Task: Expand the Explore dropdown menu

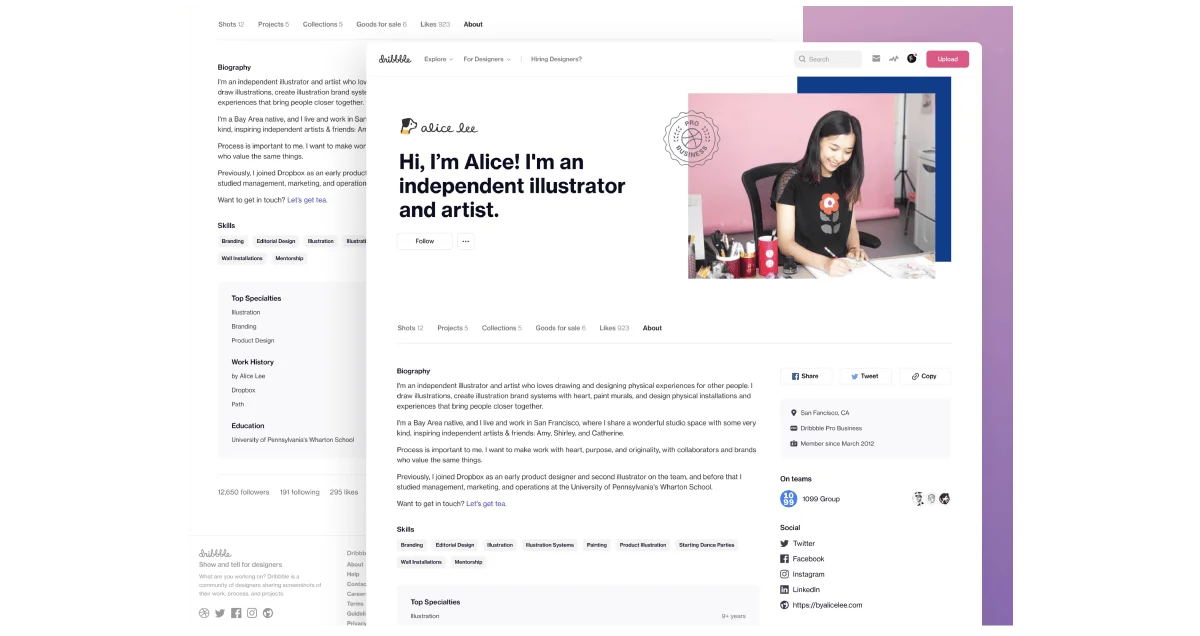Action: (x=439, y=59)
